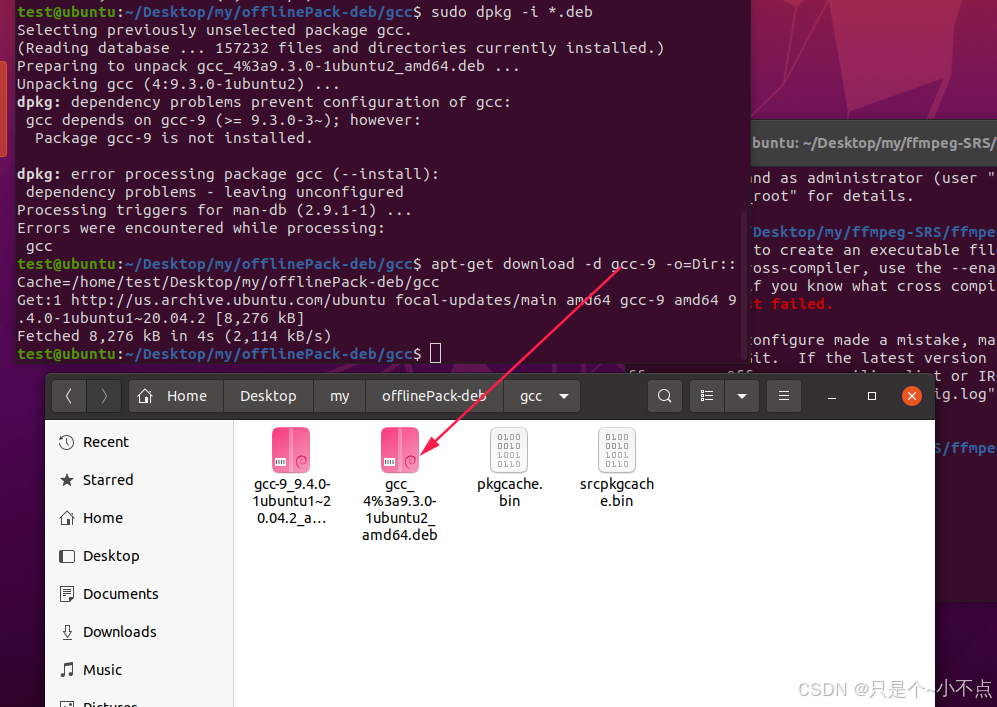The image size is (997, 707).
Task: Select the gcc path breadcrumb
Action: (531, 396)
